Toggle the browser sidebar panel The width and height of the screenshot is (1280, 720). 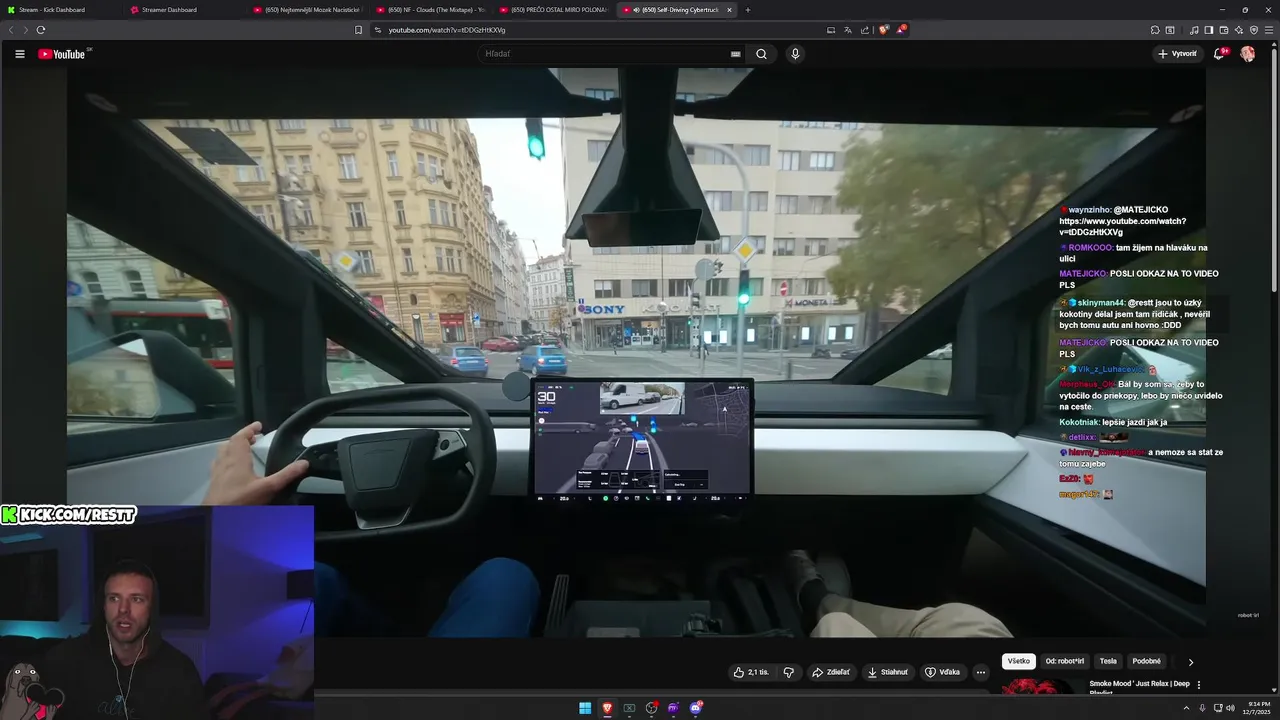point(1209,30)
